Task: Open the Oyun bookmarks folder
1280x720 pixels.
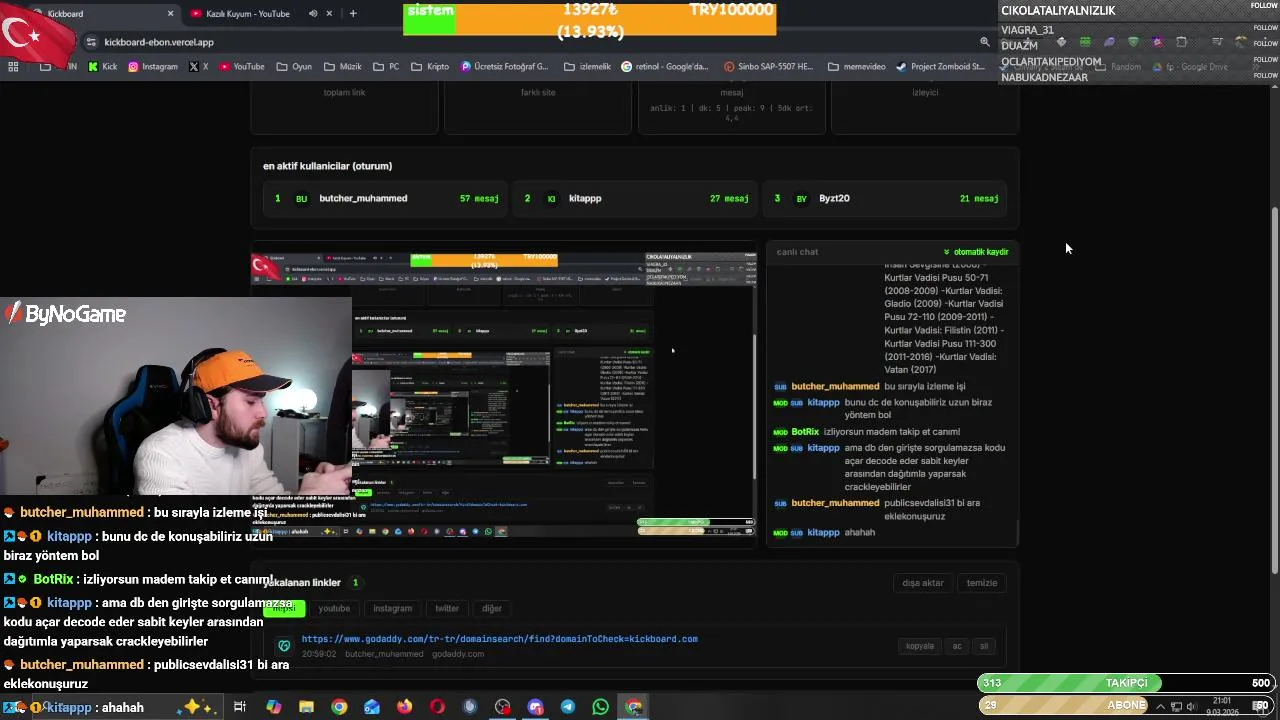Action: (293, 67)
